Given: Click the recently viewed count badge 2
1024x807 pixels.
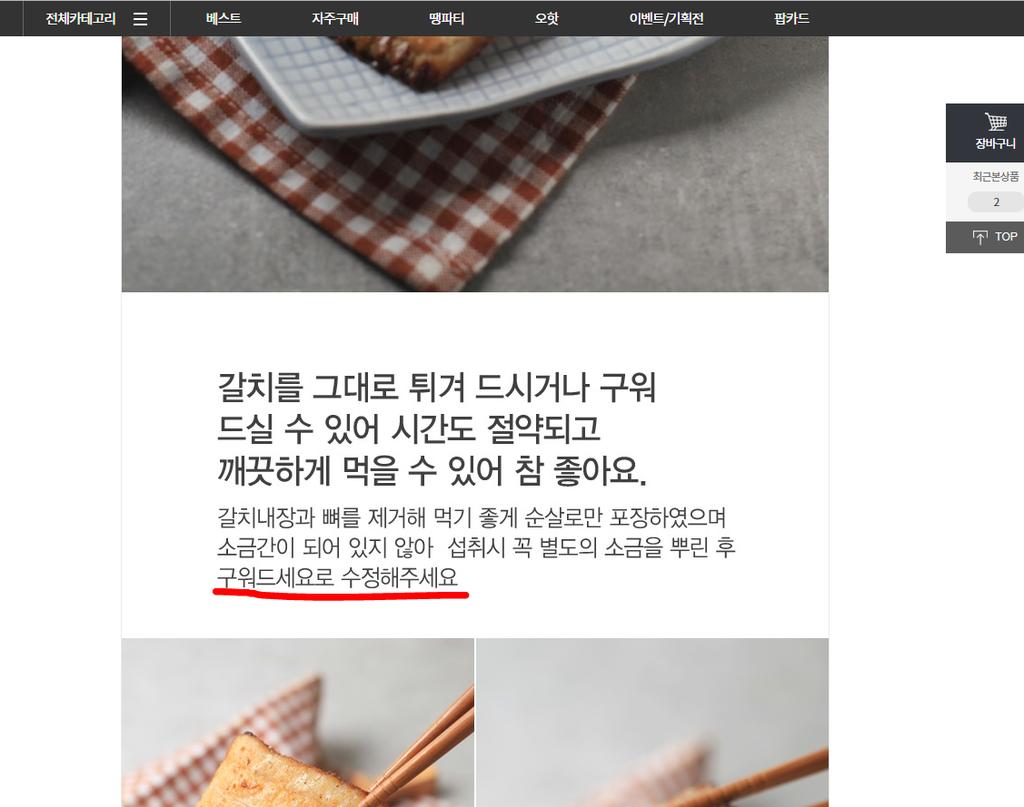Looking at the screenshot, I should pos(996,202).
